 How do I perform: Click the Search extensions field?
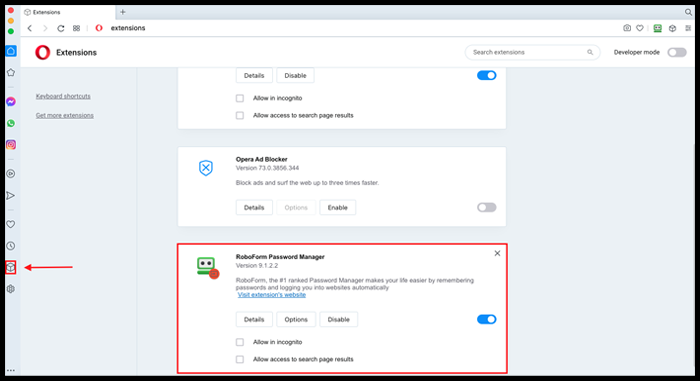point(532,52)
